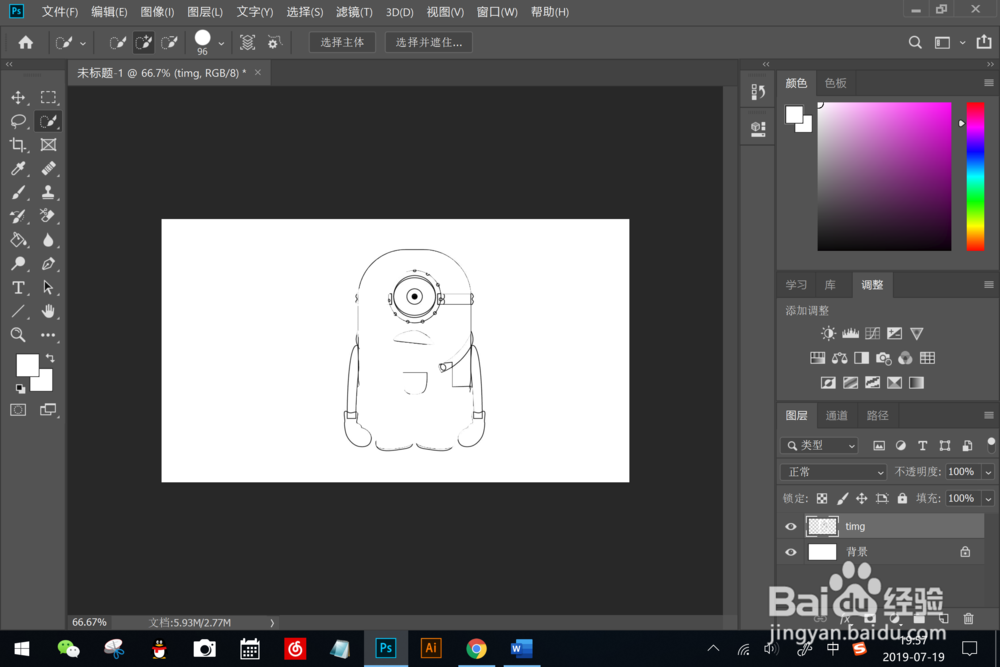This screenshot has width=1000, height=667.
Task: Select the Clone Stamp tool
Action: (48, 192)
